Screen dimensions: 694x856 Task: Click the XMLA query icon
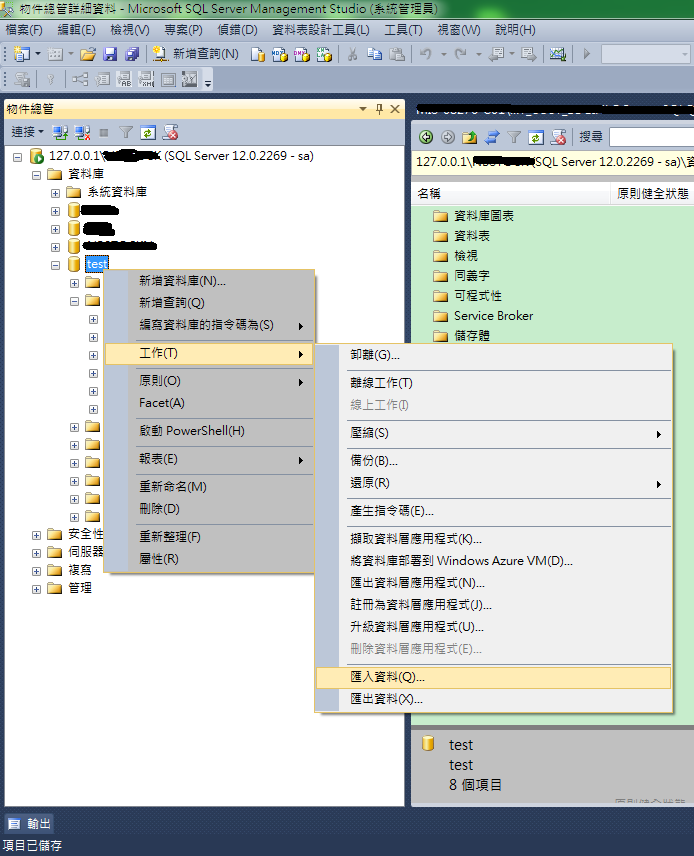[x=324, y=54]
